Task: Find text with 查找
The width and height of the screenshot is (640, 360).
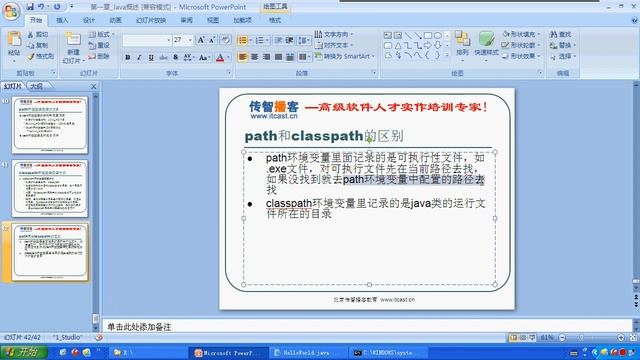Action: tap(561, 34)
